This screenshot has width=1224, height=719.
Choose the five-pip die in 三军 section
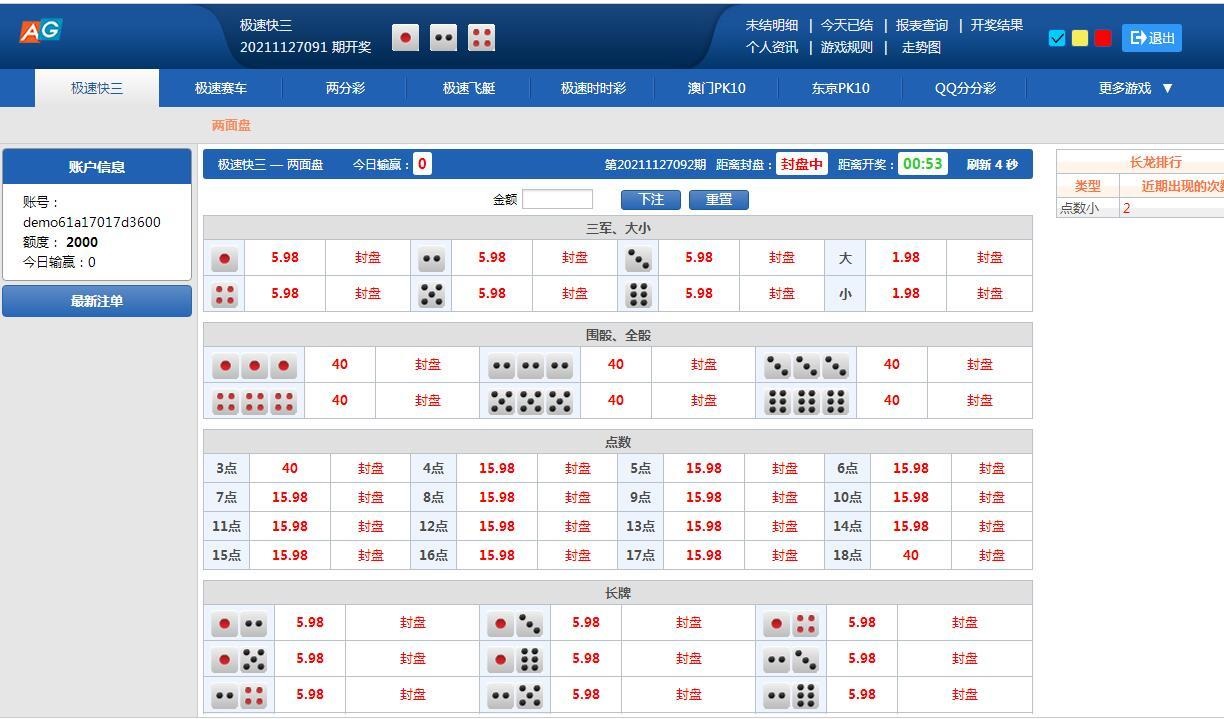tap(431, 295)
